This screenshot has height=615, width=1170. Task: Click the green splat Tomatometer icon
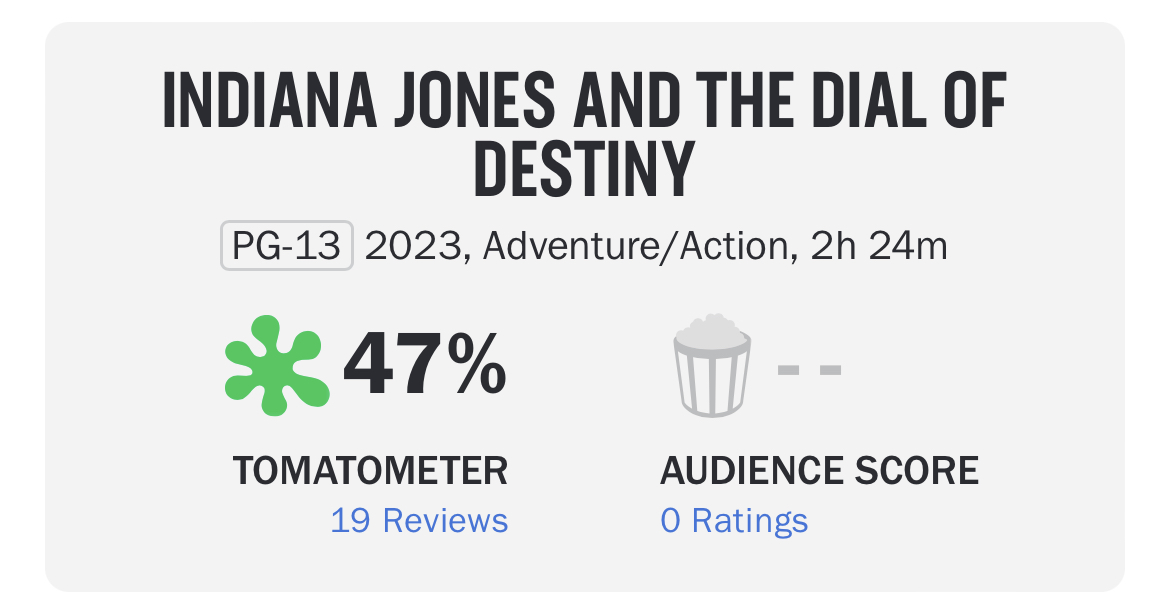277,366
